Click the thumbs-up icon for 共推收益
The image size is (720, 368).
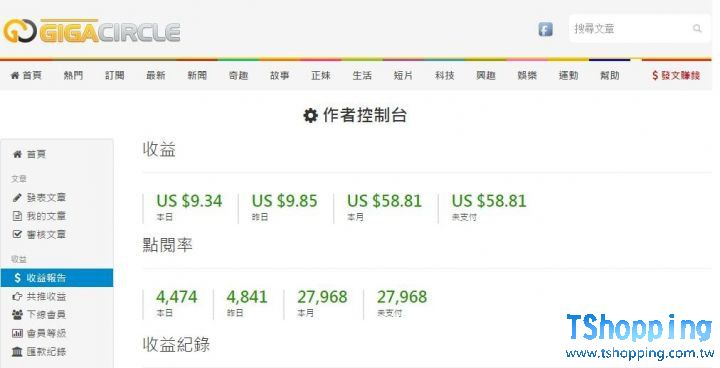tap(17, 296)
